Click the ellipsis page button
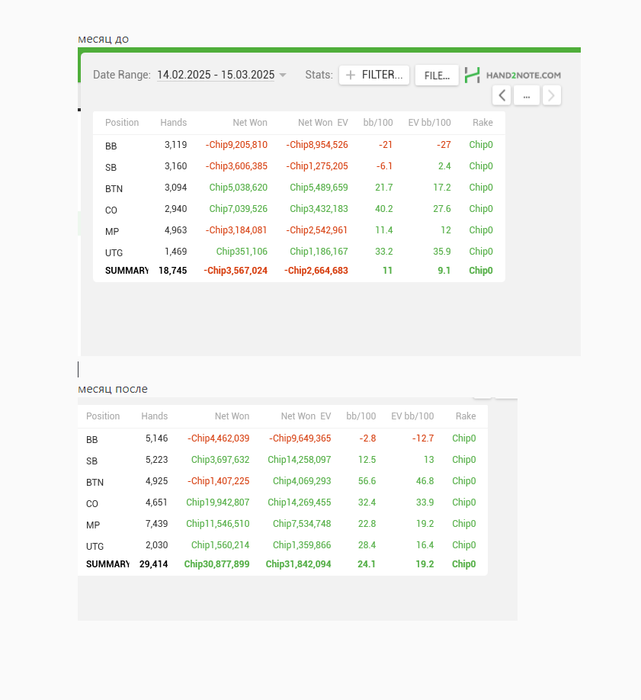This screenshot has width=641, height=700. tap(526, 95)
